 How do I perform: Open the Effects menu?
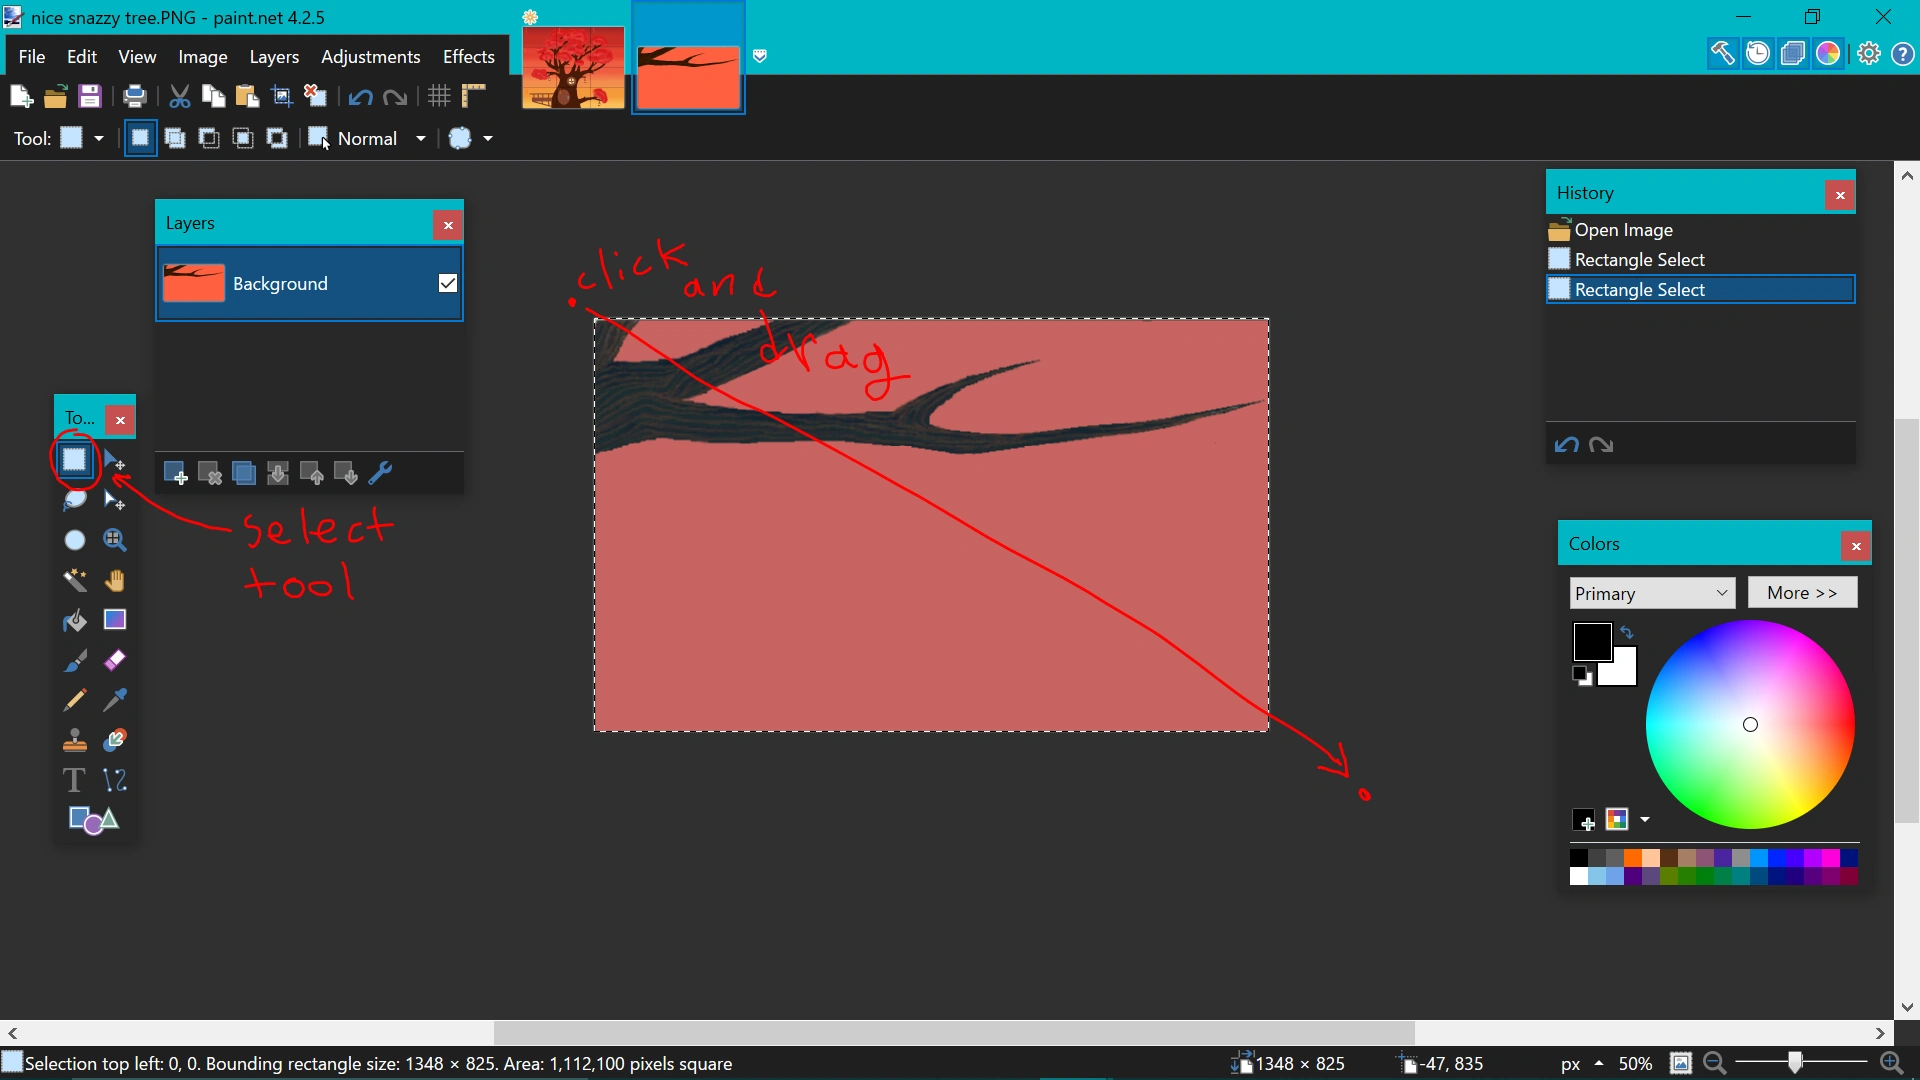point(469,57)
